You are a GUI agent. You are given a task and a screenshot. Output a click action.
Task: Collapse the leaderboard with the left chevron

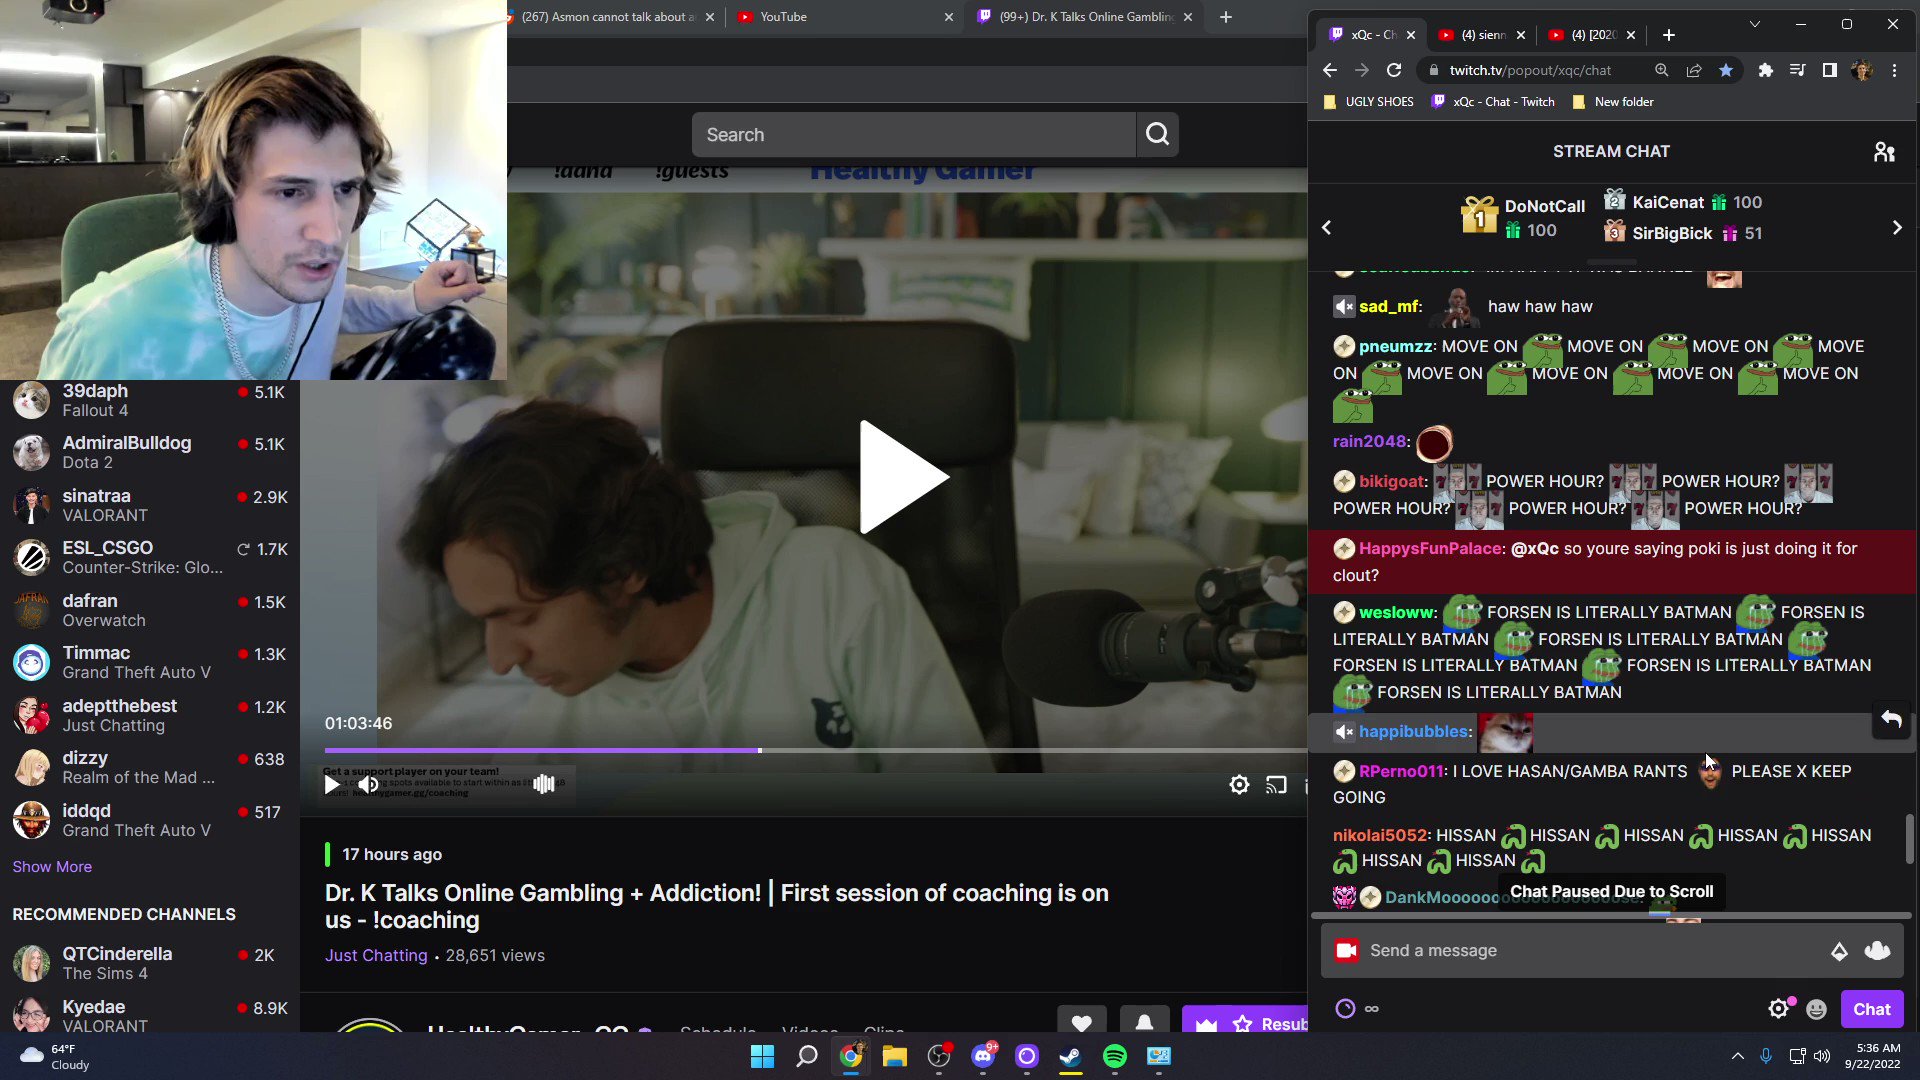(1326, 227)
